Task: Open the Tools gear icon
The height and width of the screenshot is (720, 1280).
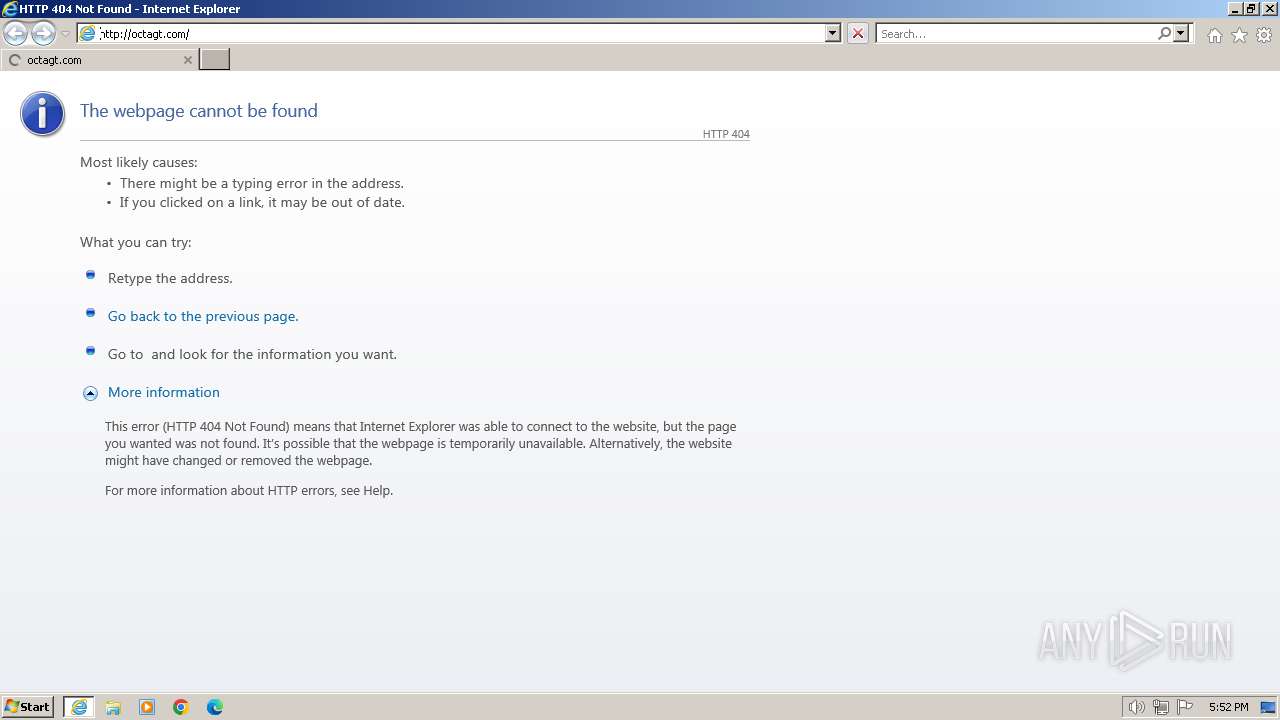Action: tap(1264, 35)
